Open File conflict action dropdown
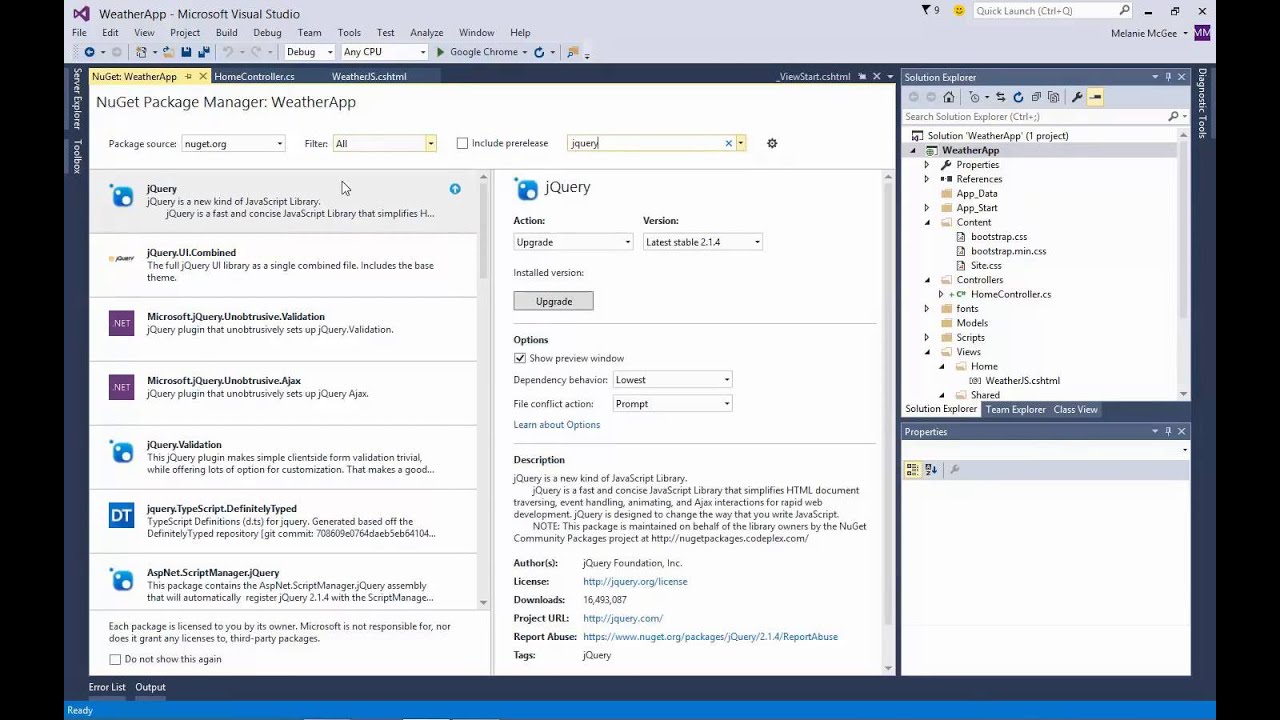1280x720 pixels. pos(672,404)
